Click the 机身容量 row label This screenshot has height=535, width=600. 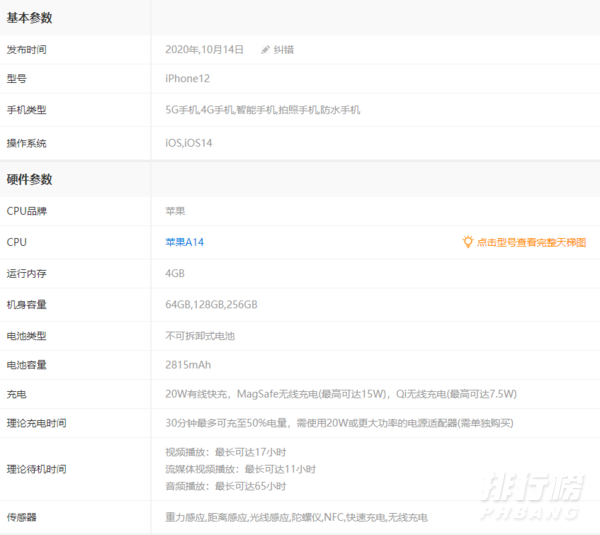[26, 305]
